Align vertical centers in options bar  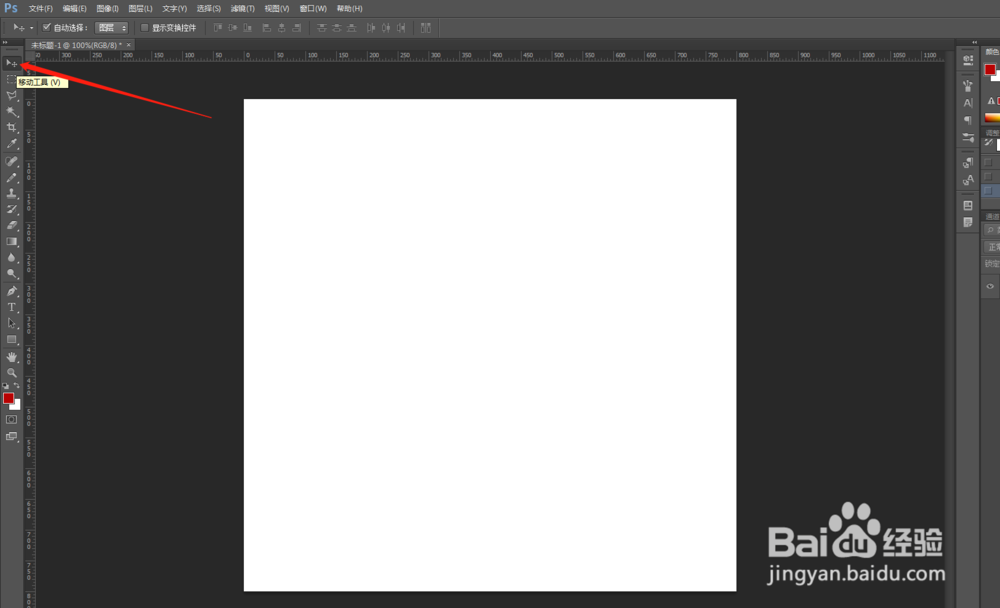(233, 28)
